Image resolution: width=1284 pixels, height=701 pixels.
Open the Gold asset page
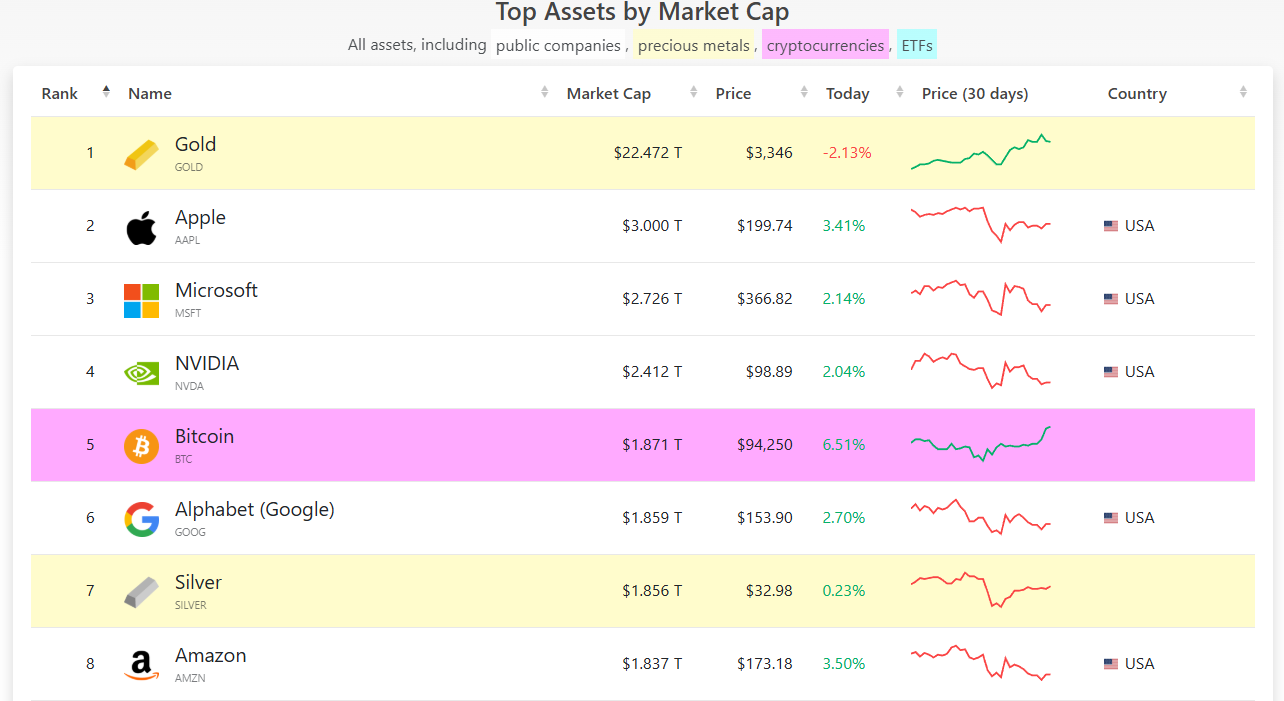tap(195, 145)
